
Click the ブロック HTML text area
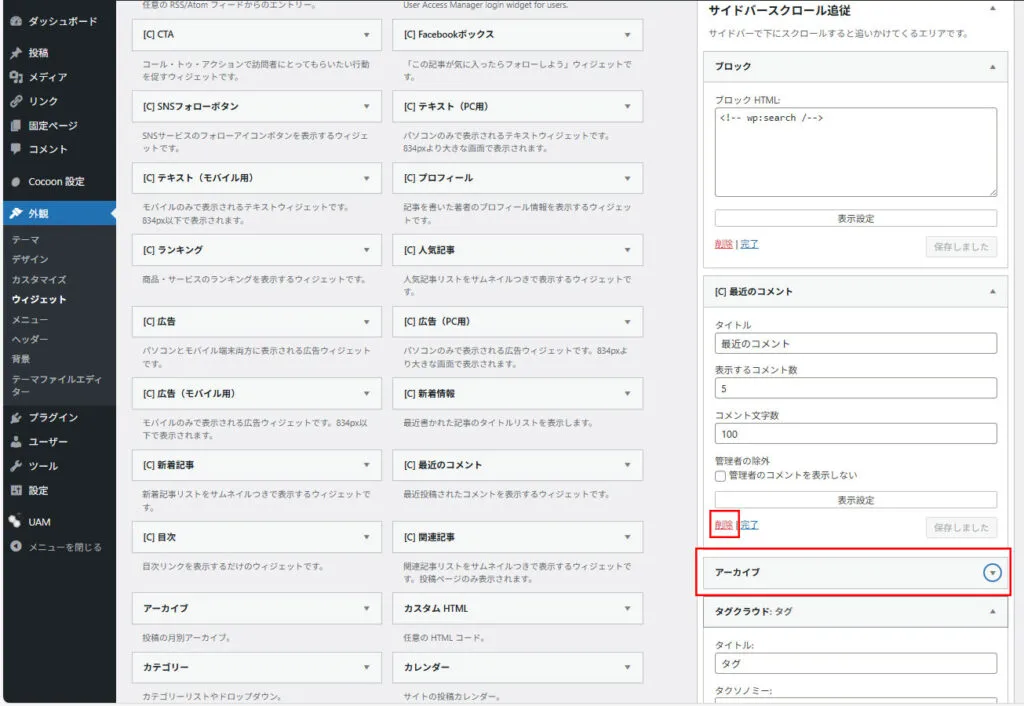[855, 151]
